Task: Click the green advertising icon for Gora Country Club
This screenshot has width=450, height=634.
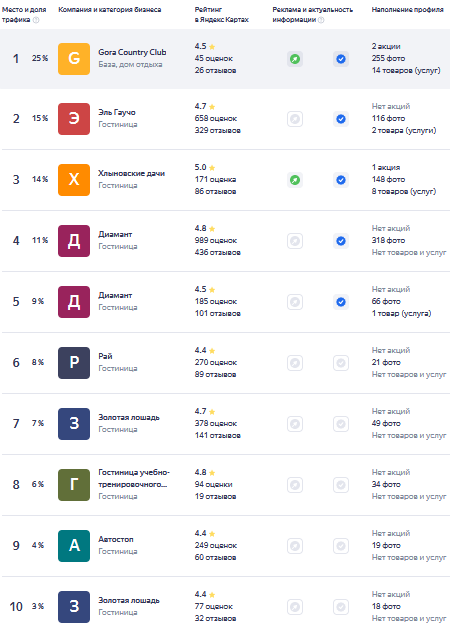Action: pyautogui.click(x=295, y=59)
